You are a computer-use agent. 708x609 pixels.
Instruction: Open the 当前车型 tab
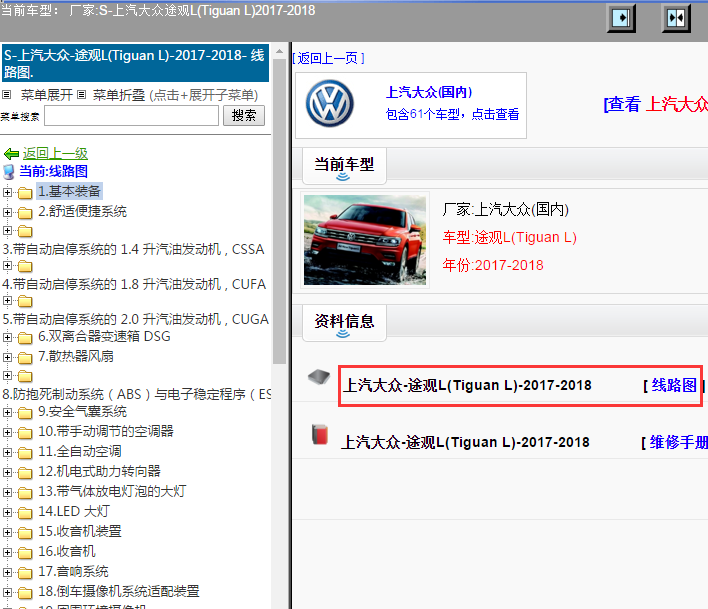click(x=344, y=166)
